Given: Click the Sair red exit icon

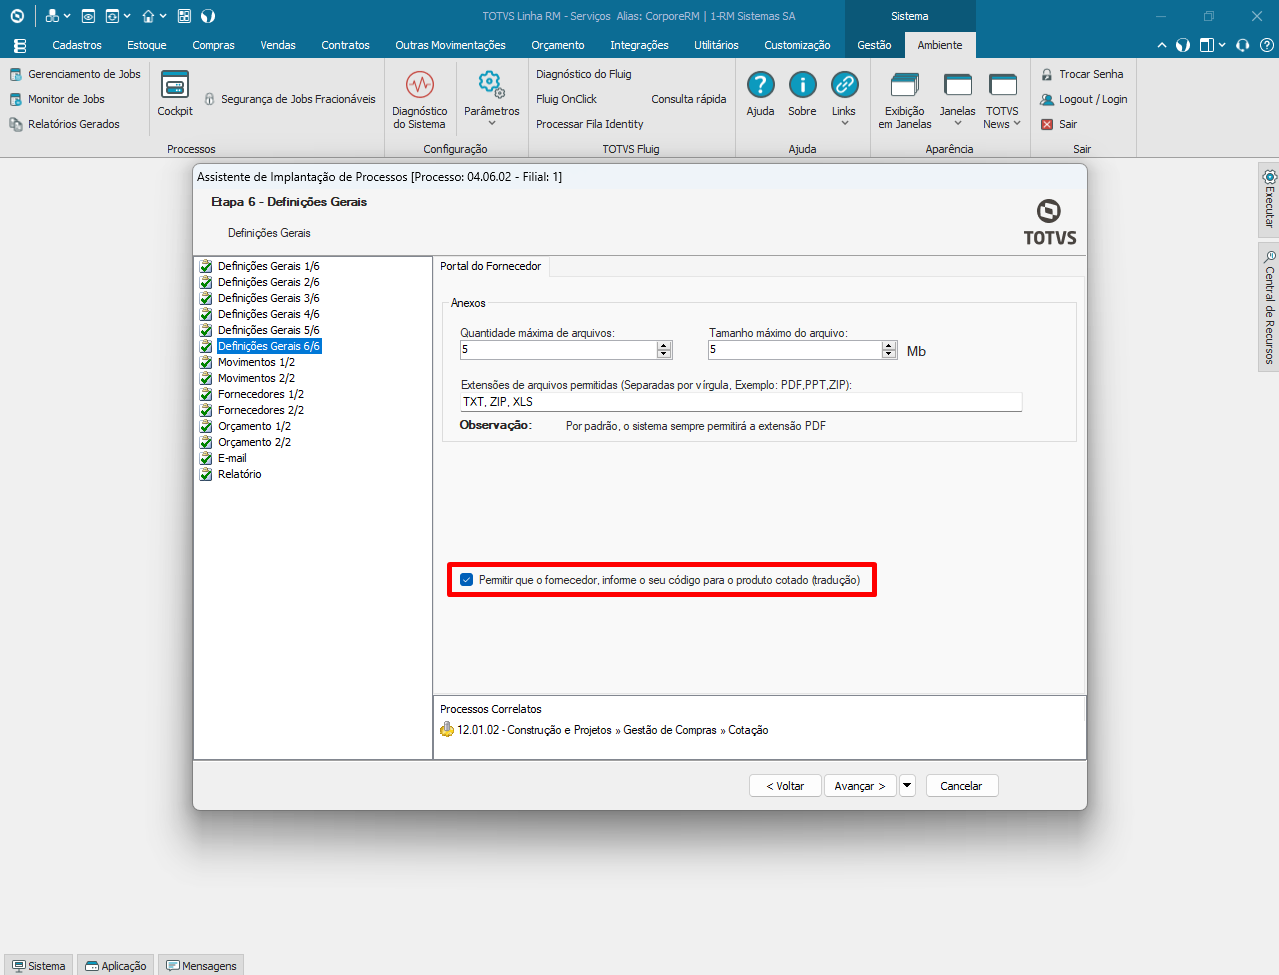Looking at the screenshot, I should [1047, 124].
